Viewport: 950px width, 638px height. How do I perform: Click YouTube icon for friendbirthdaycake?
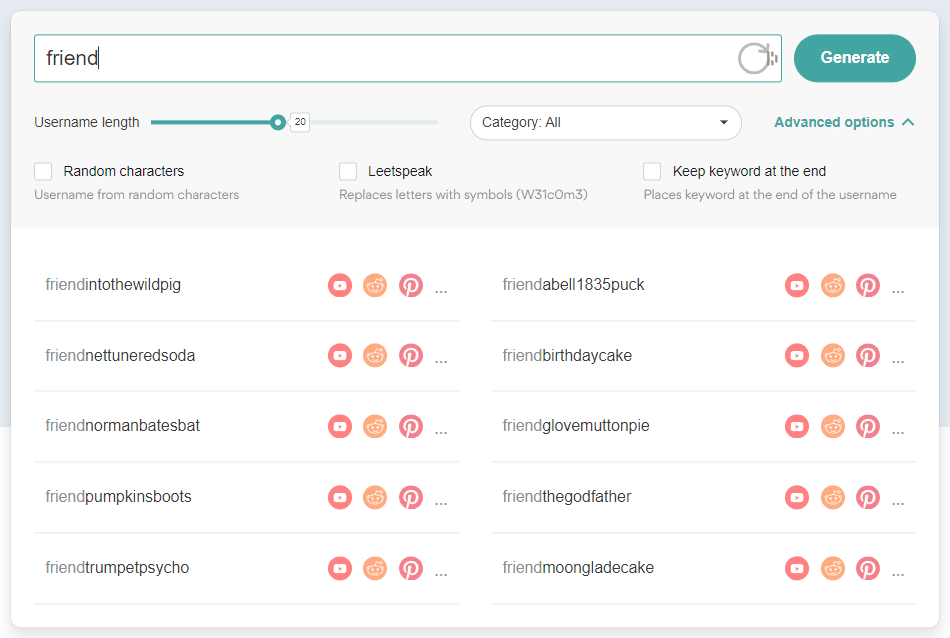click(797, 356)
